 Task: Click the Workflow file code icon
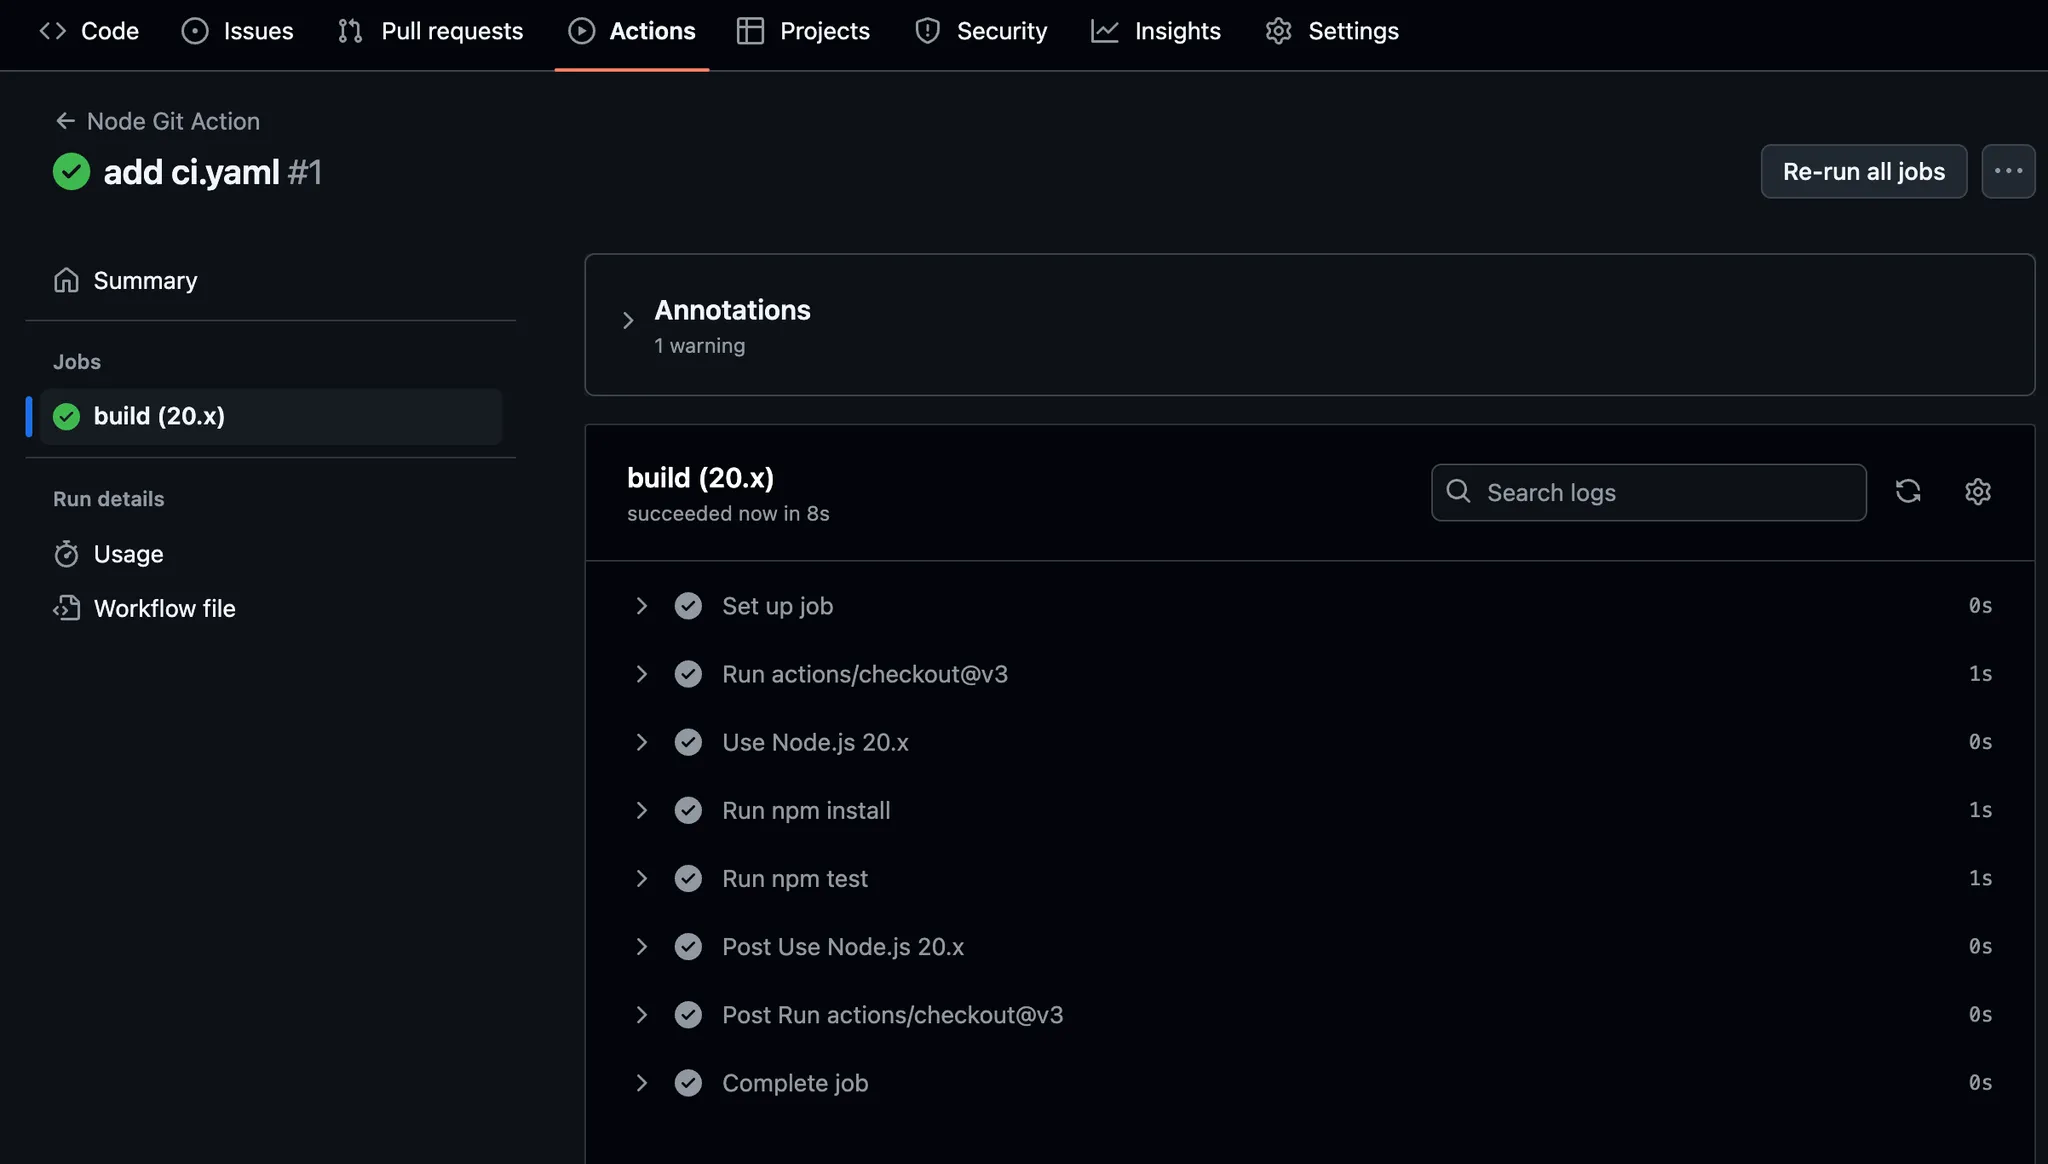(66, 608)
